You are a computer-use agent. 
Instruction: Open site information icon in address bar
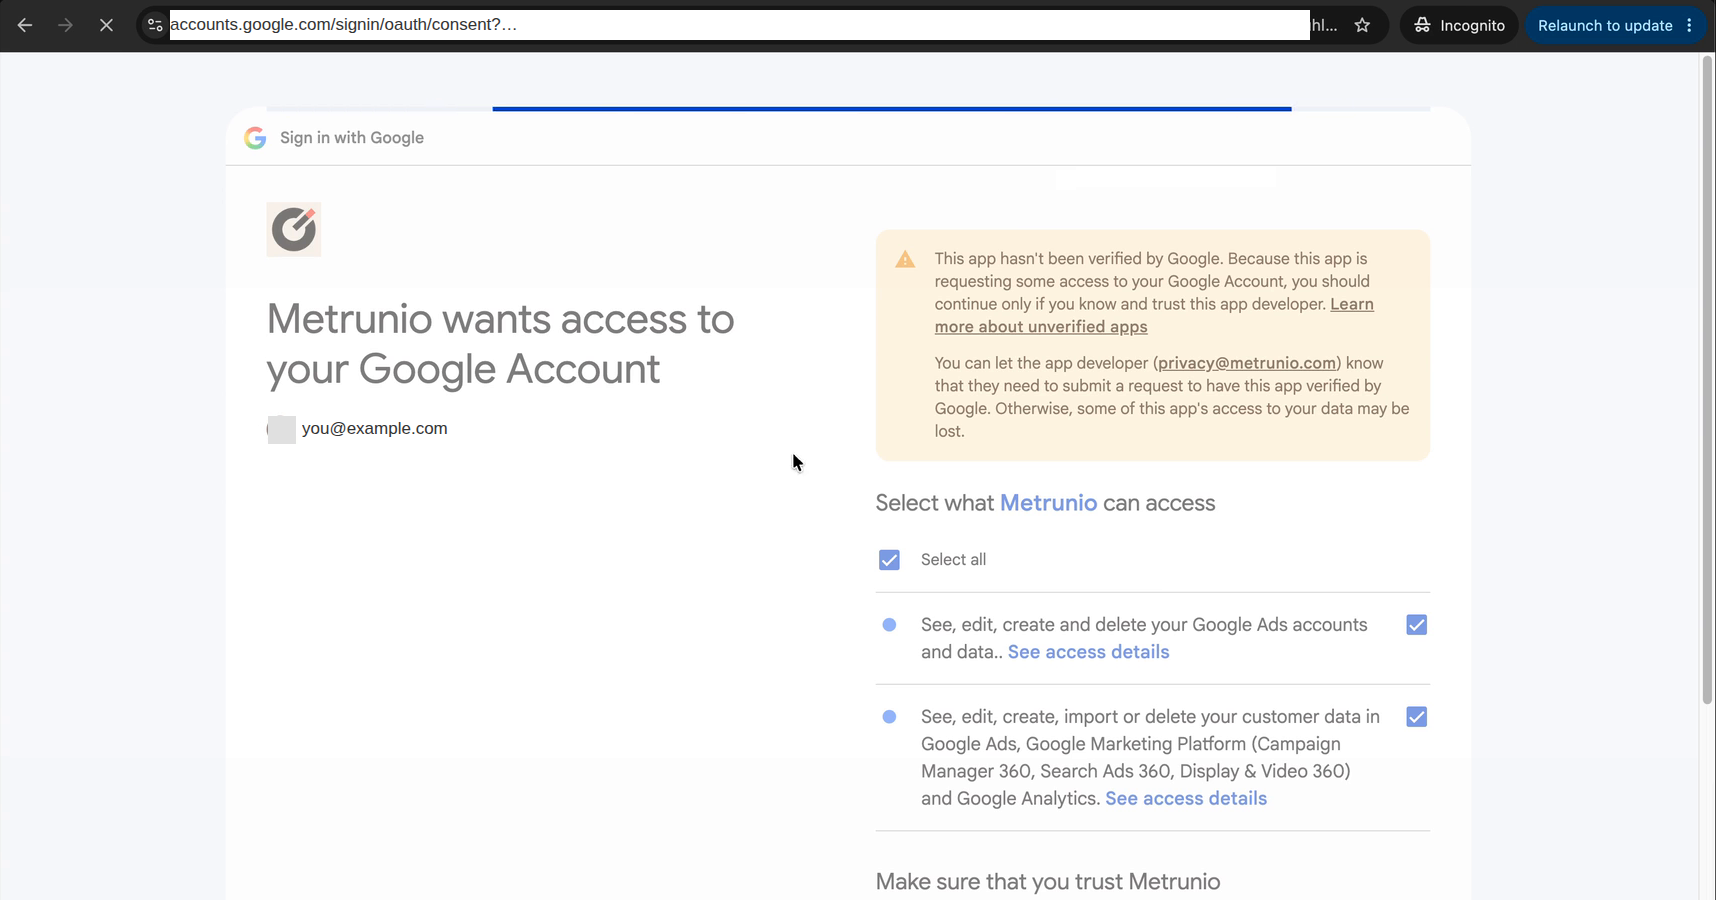click(x=155, y=25)
